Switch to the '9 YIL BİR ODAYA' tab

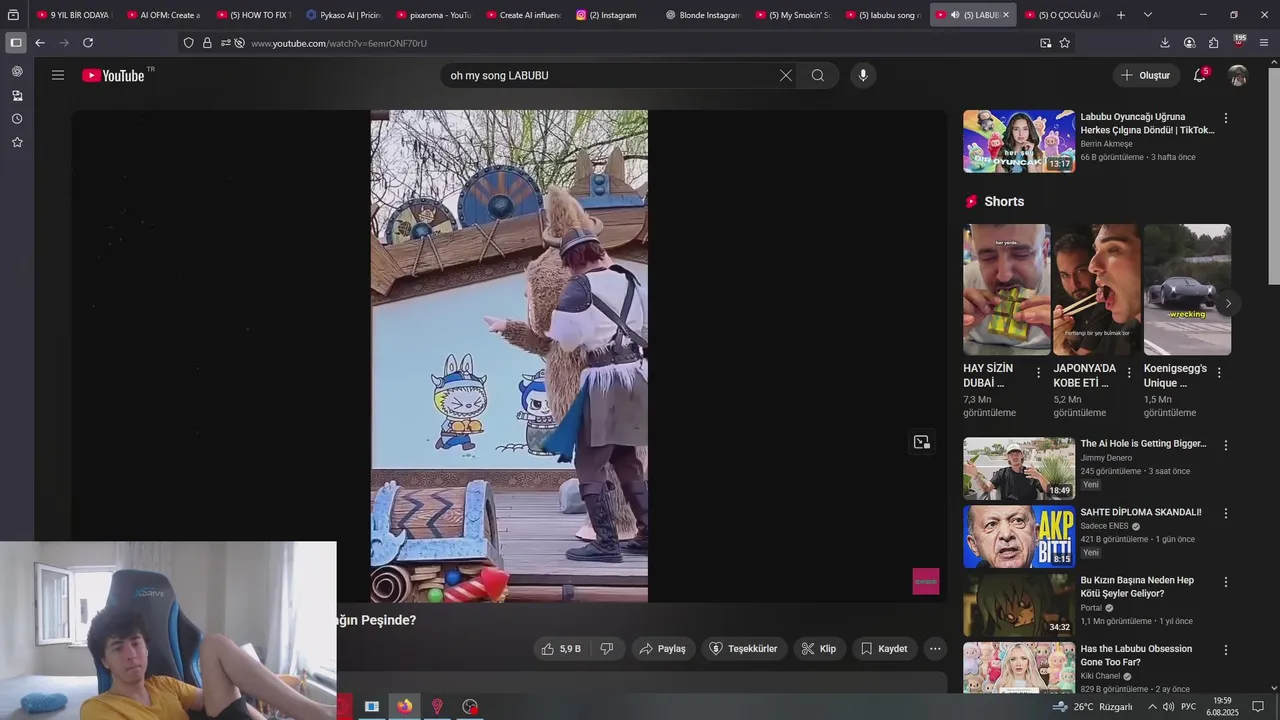73,15
